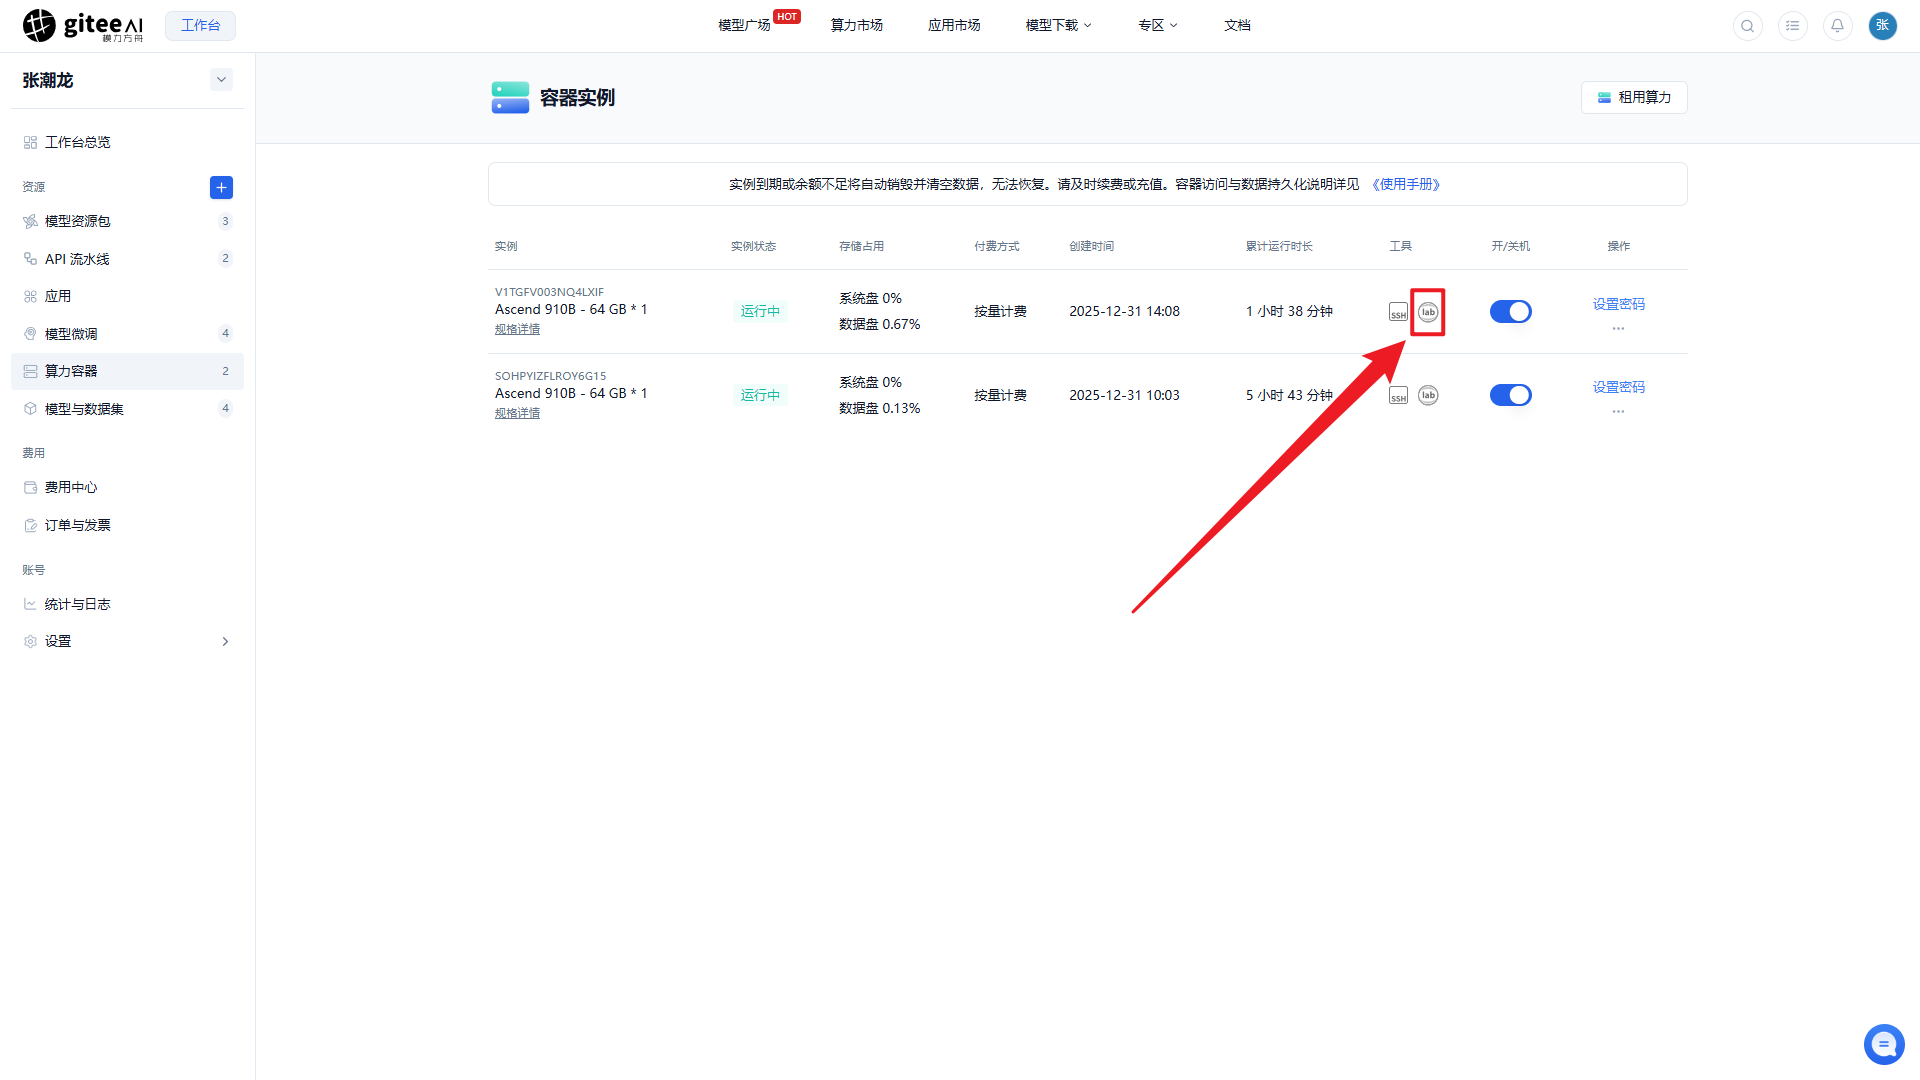Open the list icon next to search
The width and height of the screenshot is (1920, 1080).
tap(1792, 26)
